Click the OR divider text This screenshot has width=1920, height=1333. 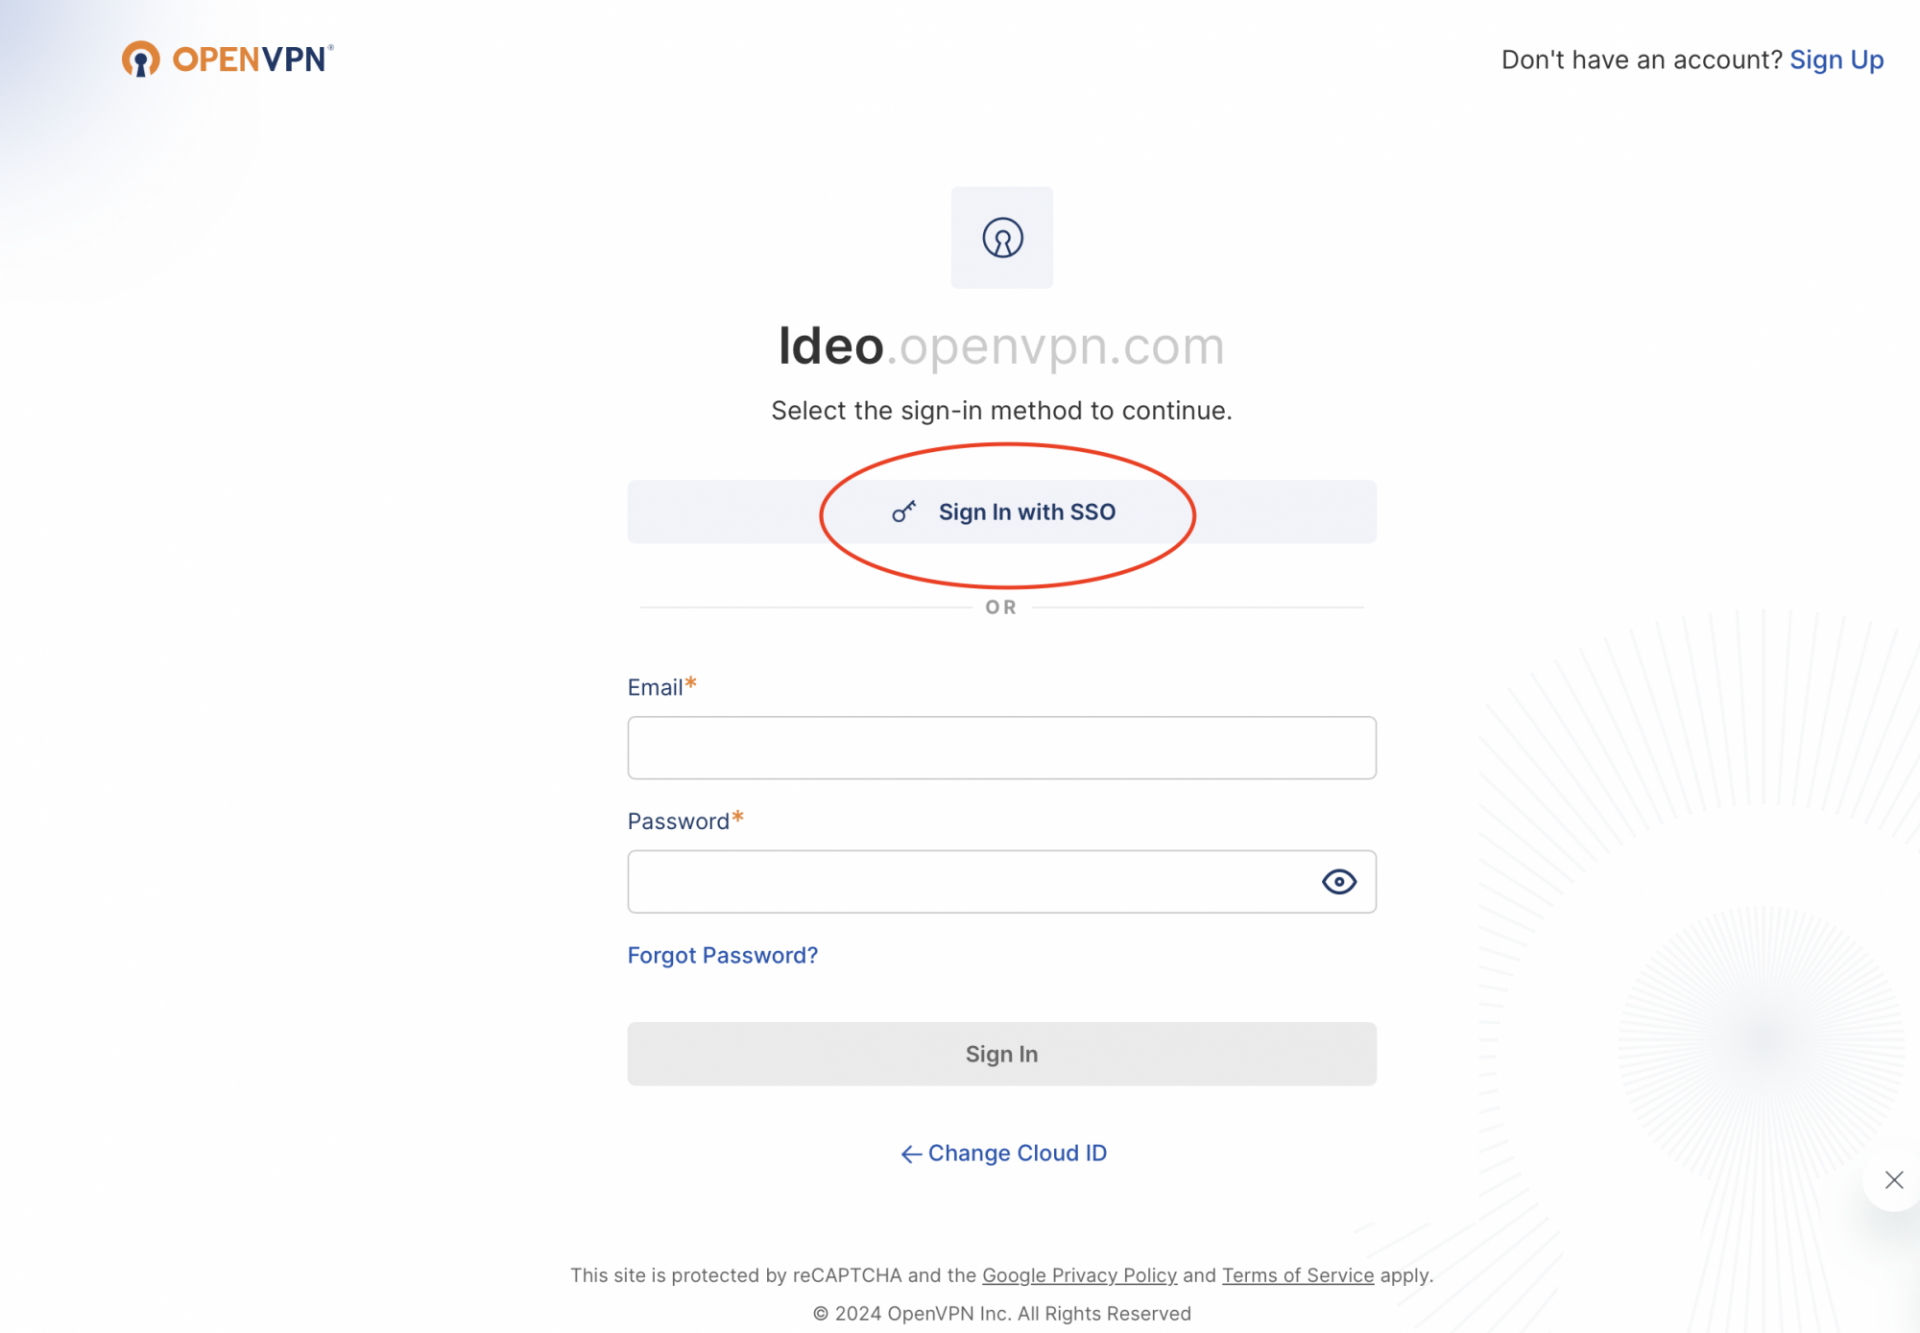pyautogui.click(x=1001, y=607)
